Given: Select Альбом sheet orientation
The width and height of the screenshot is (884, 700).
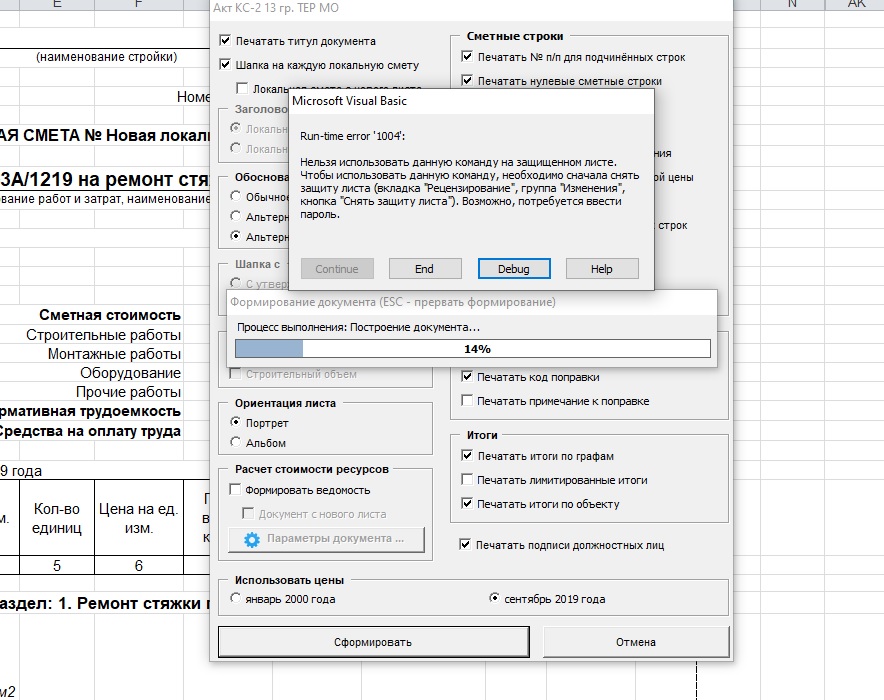Looking at the screenshot, I should coord(236,442).
